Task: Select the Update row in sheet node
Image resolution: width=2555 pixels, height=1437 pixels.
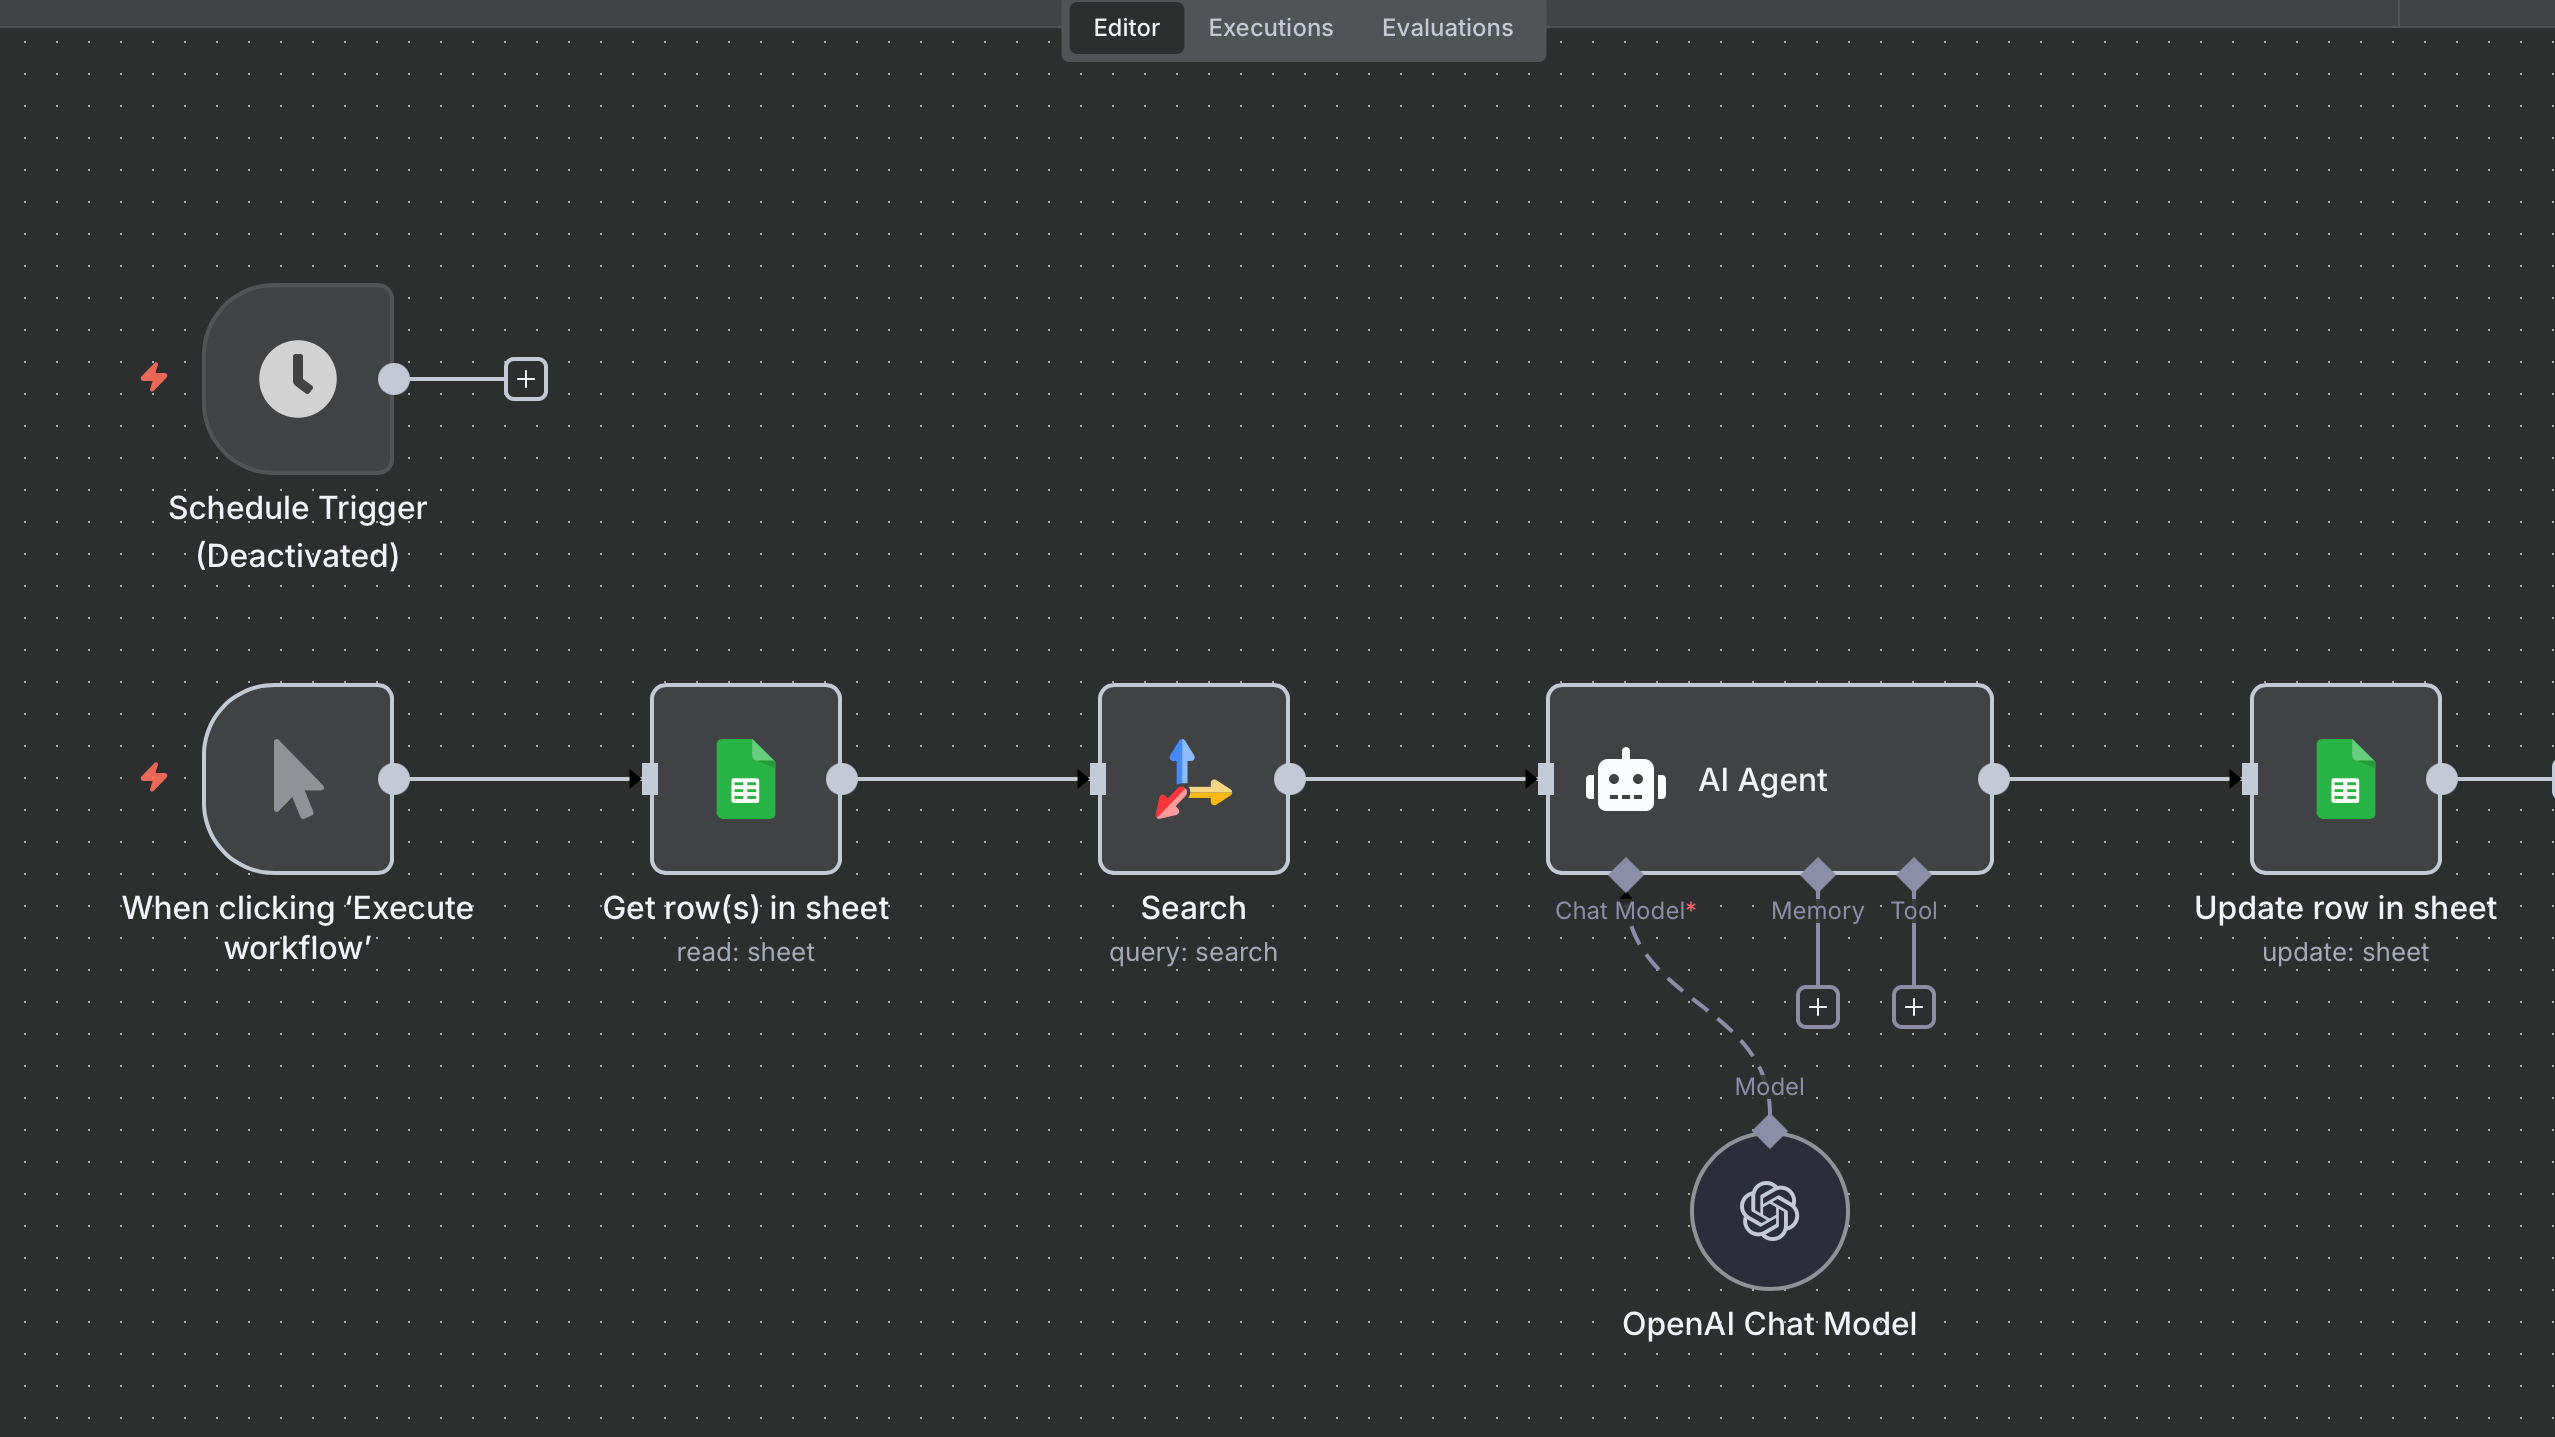Action: [2345, 779]
